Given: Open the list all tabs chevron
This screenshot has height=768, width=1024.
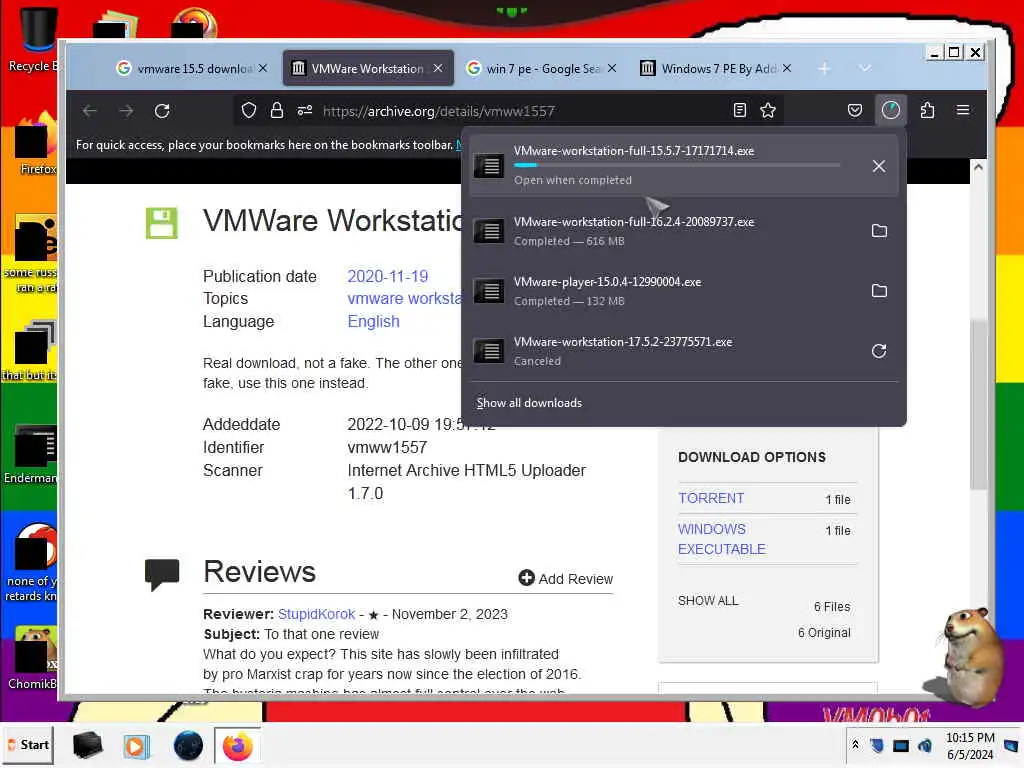Looking at the screenshot, I should [x=865, y=69].
